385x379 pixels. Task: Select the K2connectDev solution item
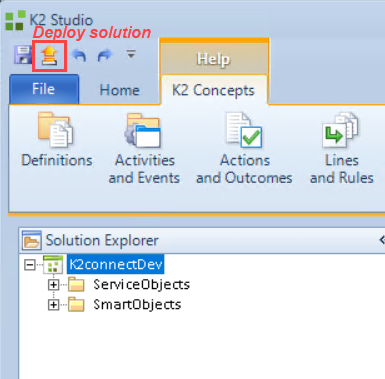(115, 265)
